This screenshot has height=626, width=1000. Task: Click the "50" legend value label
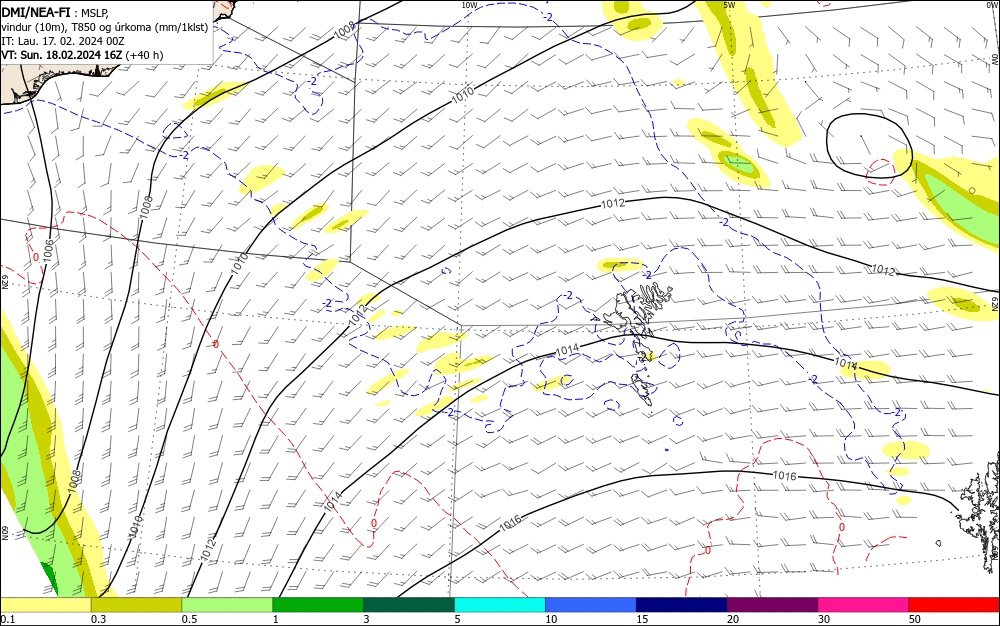915,620
